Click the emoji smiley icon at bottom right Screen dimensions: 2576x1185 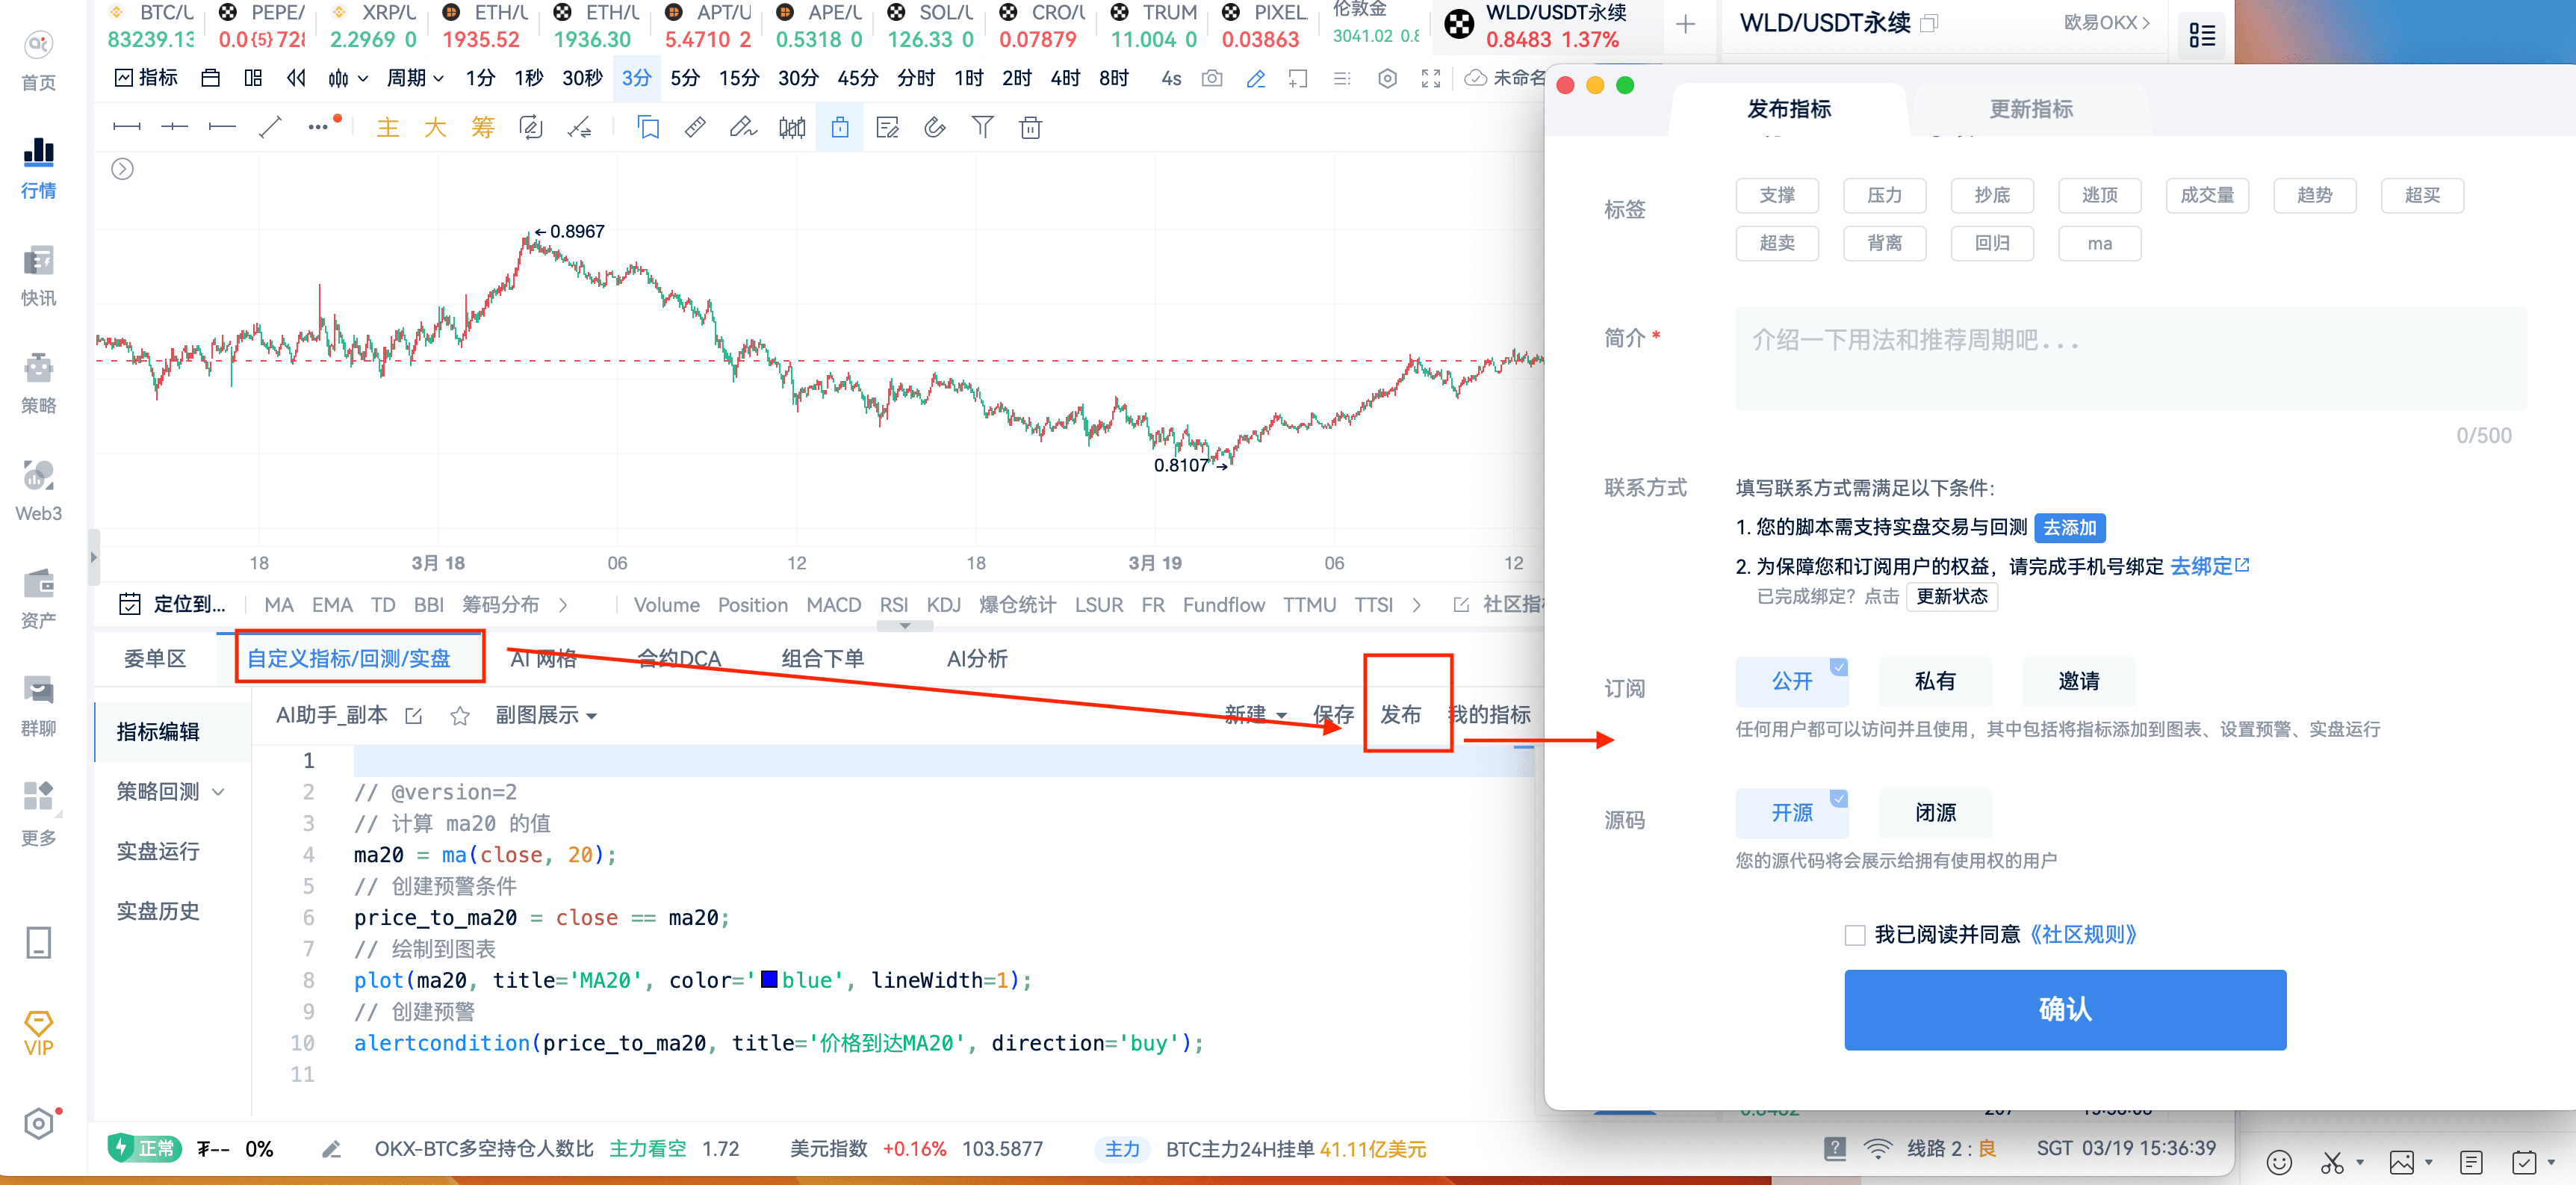pos(2279,1162)
